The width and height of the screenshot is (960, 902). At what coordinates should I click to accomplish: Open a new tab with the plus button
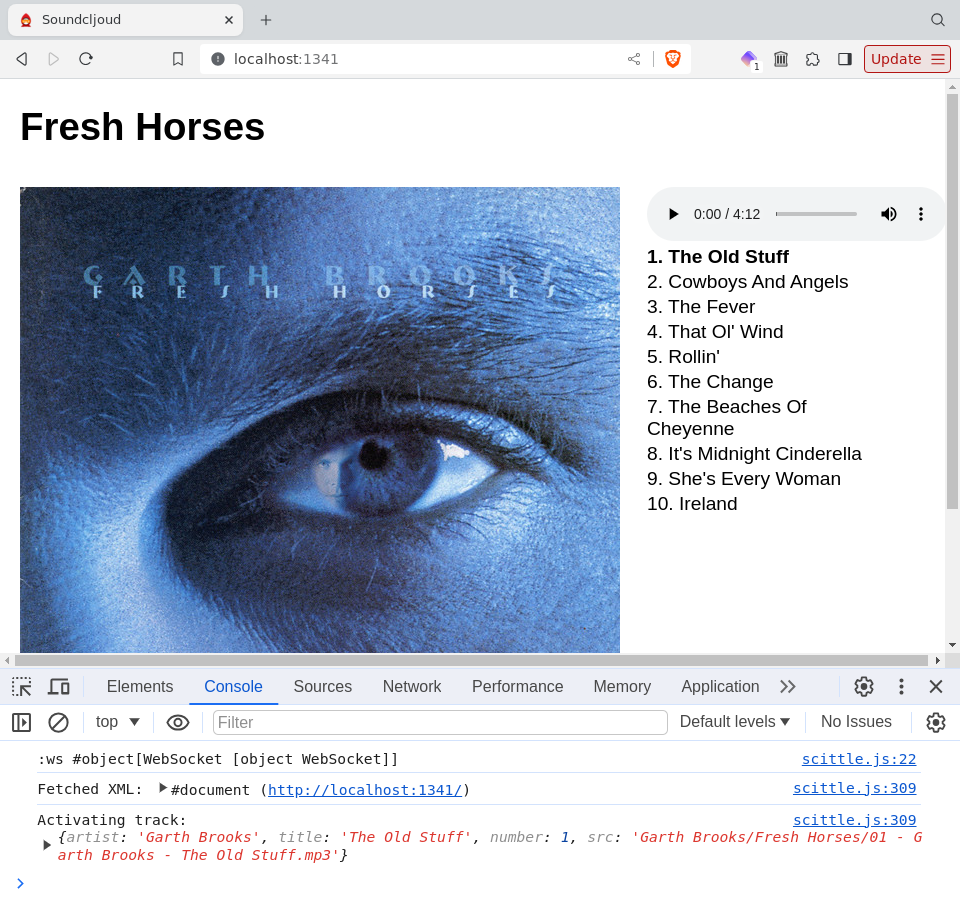266,20
